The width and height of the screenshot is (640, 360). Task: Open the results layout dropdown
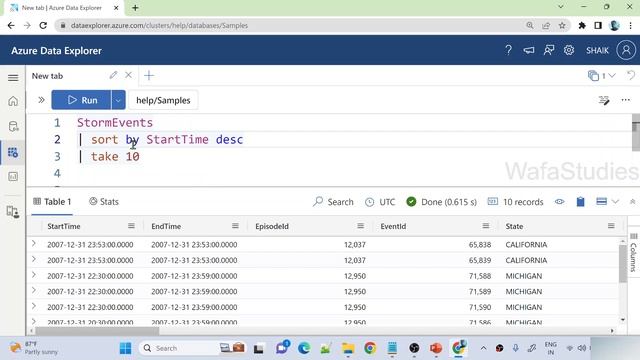[x=607, y=202]
